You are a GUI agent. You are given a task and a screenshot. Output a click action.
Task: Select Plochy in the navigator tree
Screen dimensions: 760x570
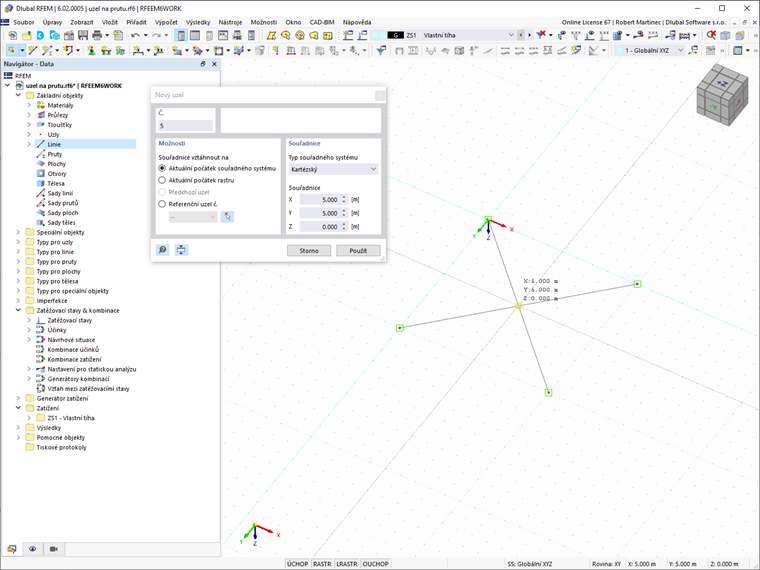pos(56,164)
